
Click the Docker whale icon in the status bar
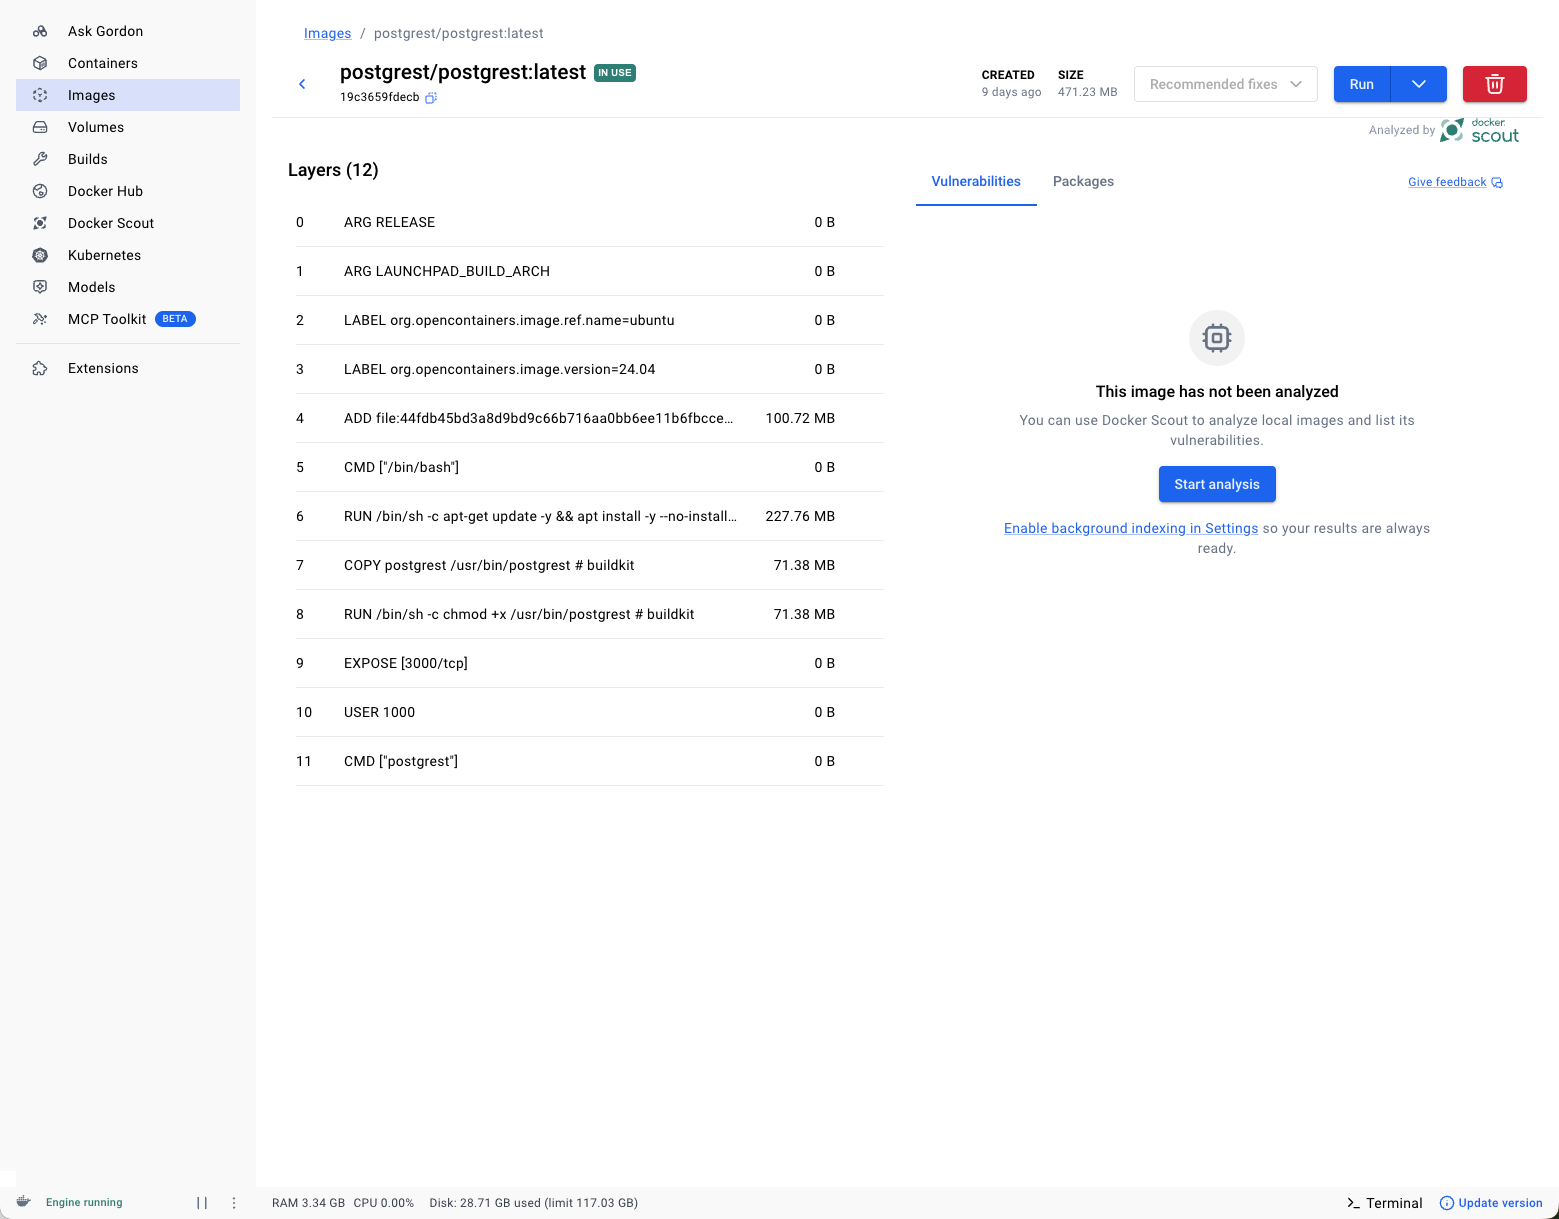click(24, 1202)
